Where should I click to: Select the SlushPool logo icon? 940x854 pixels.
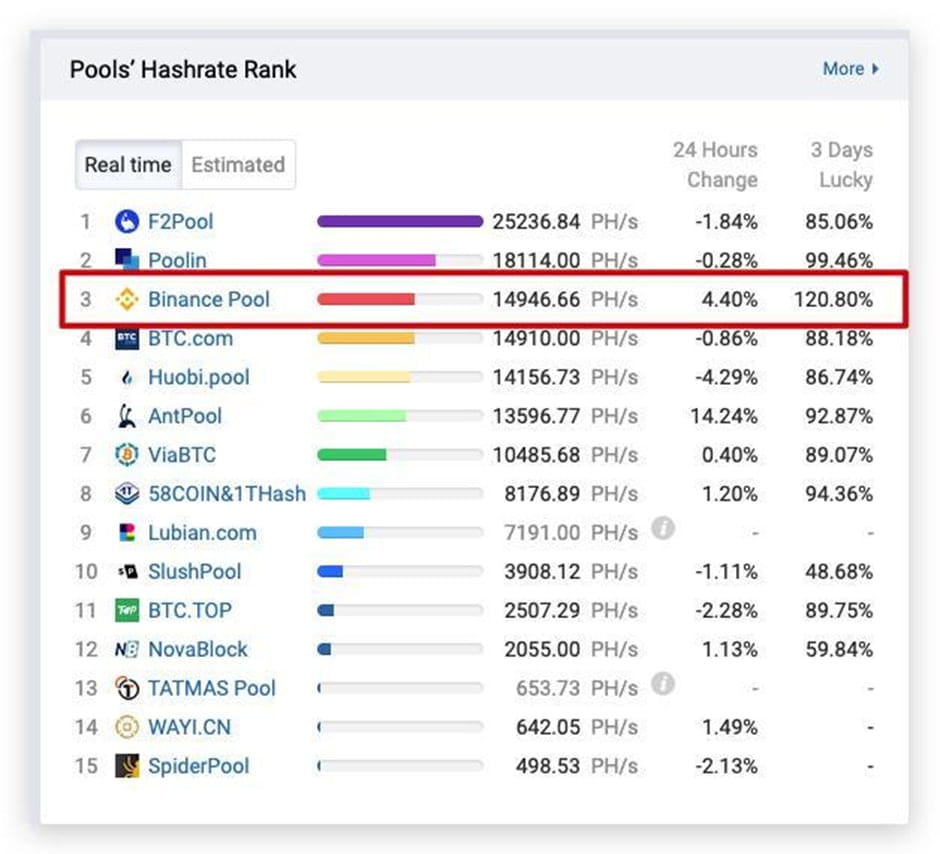coord(127,572)
